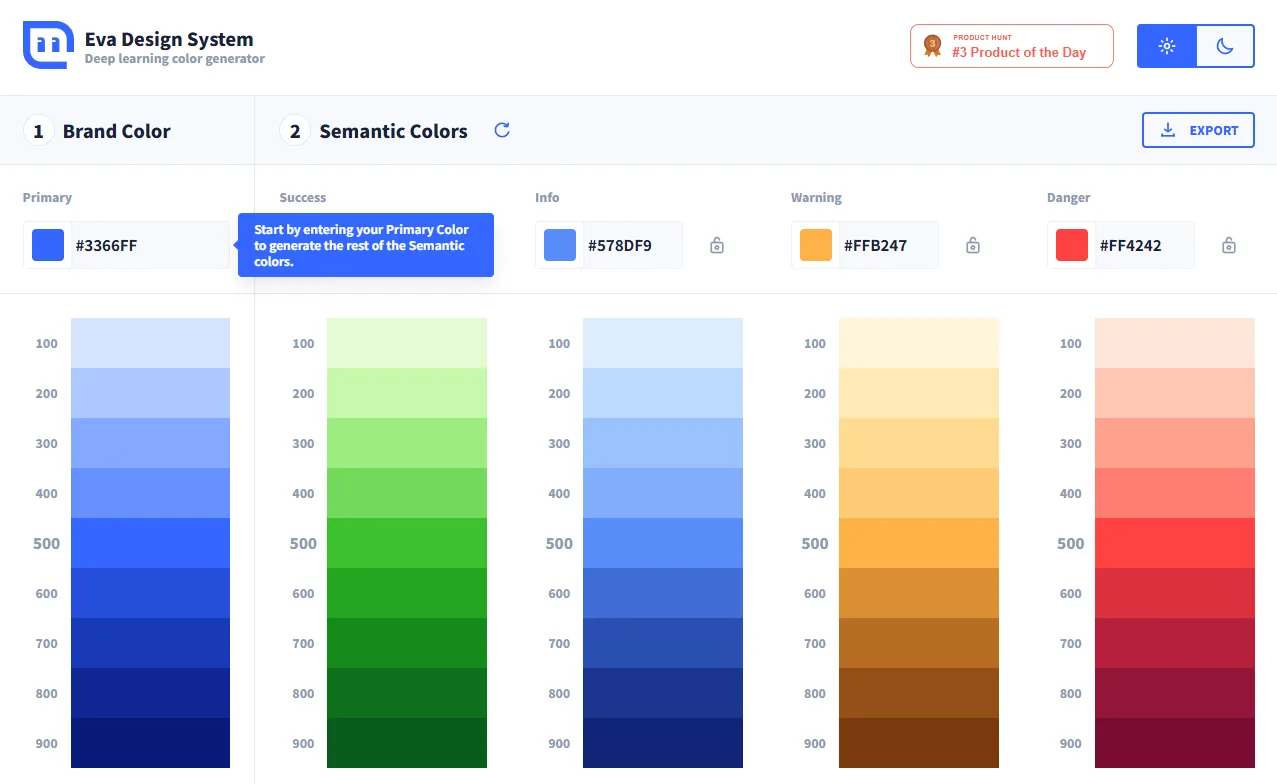Select Success shade 100 swatch
This screenshot has height=784, width=1277.
(407, 343)
